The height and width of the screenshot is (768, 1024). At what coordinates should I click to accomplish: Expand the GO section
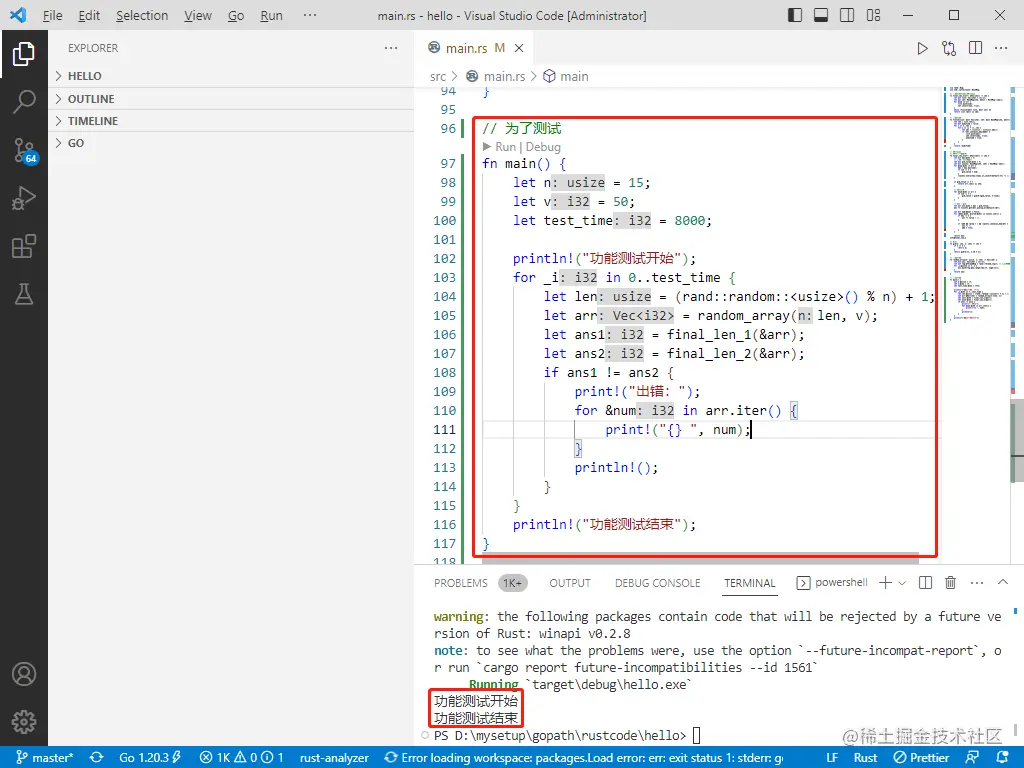pyautogui.click(x=231, y=143)
